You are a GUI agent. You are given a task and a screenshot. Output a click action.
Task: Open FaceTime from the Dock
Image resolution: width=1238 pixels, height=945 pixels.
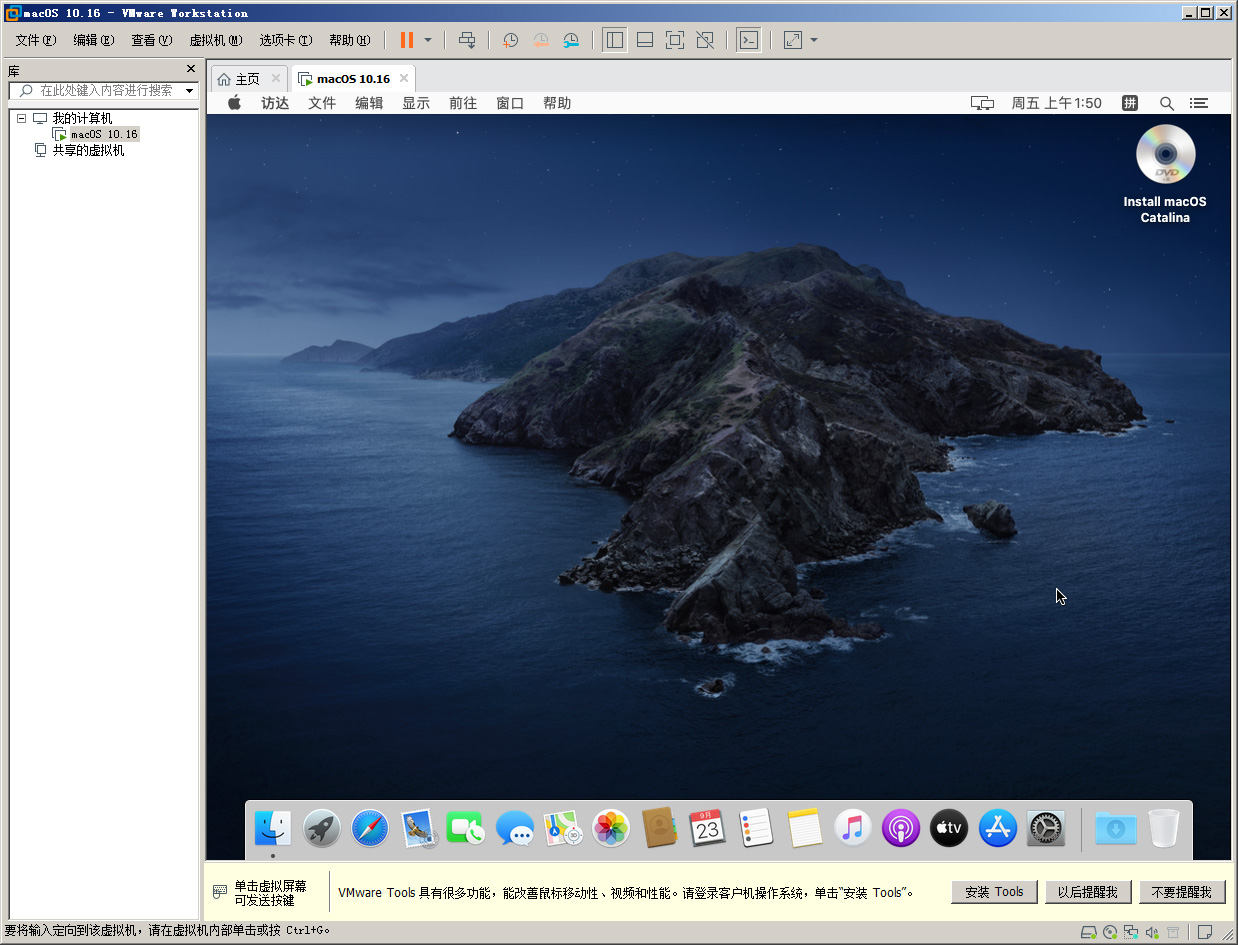coord(466,828)
